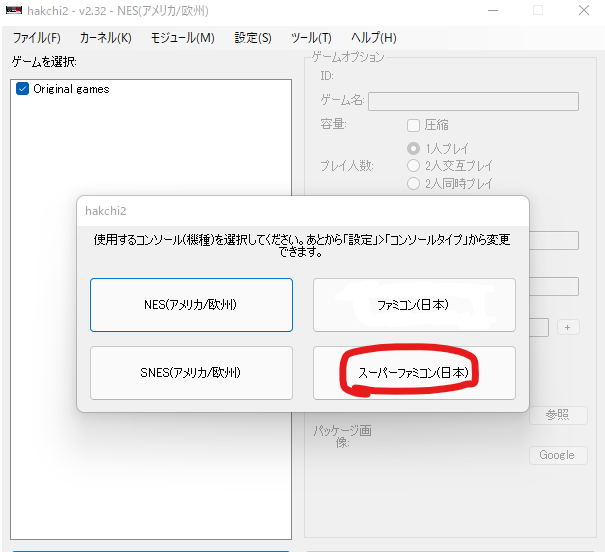Close the hakchi2 main window
This screenshot has width=605, height=552.
point(584,10)
